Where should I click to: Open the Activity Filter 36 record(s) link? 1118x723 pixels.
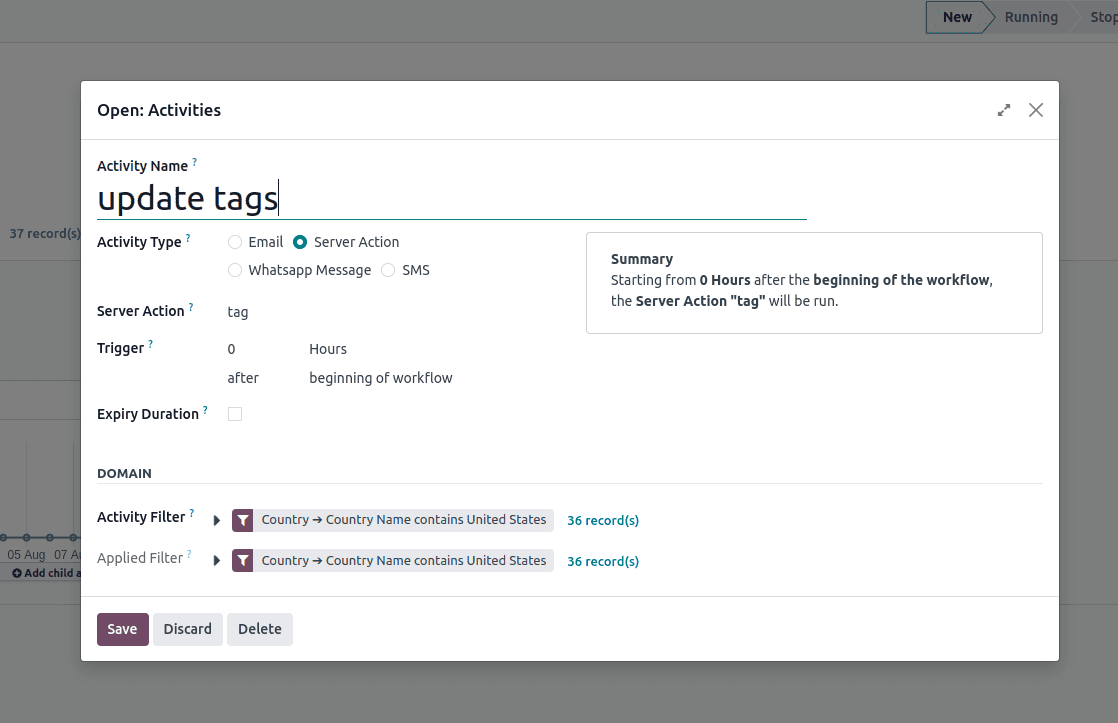point(603,520)
